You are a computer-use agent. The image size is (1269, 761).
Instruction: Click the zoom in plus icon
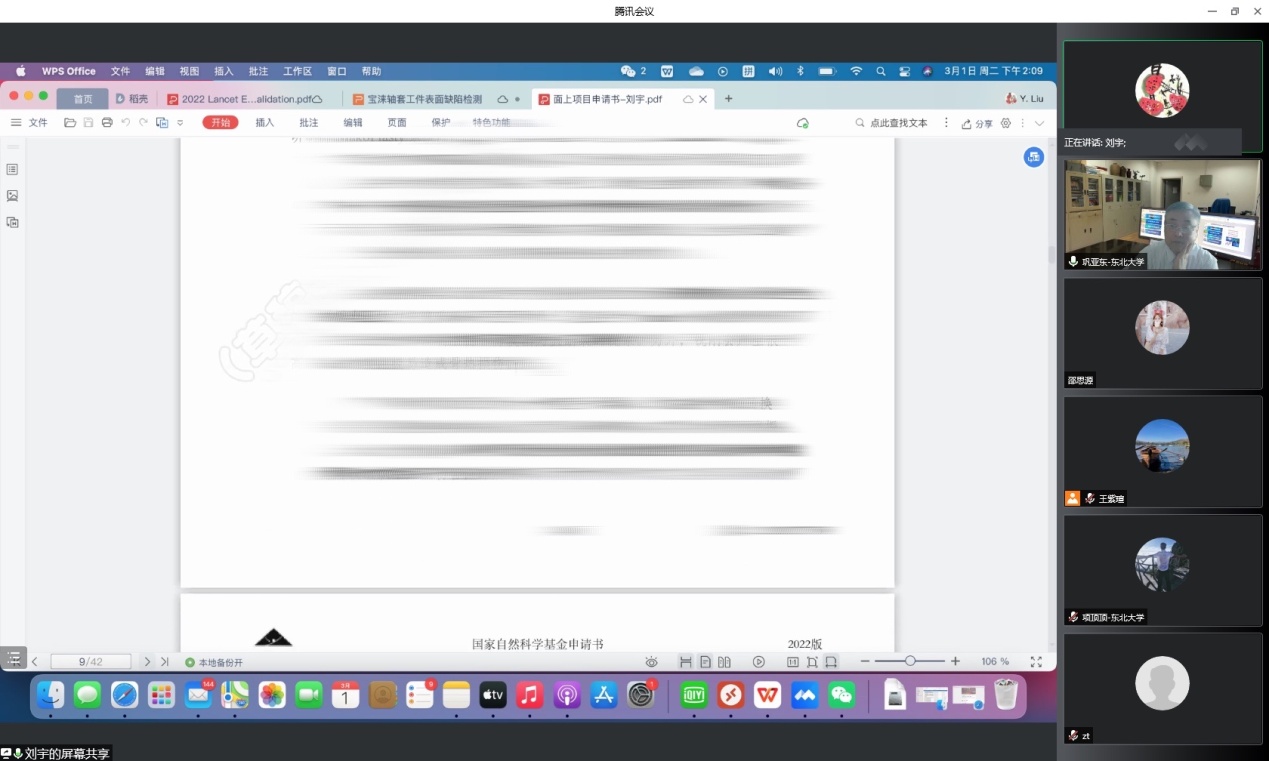pos(955,662)
